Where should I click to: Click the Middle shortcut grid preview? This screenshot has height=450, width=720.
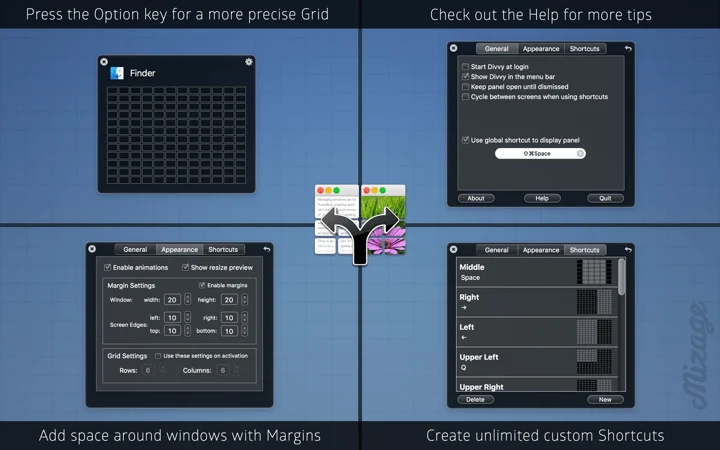pos(594,272)
